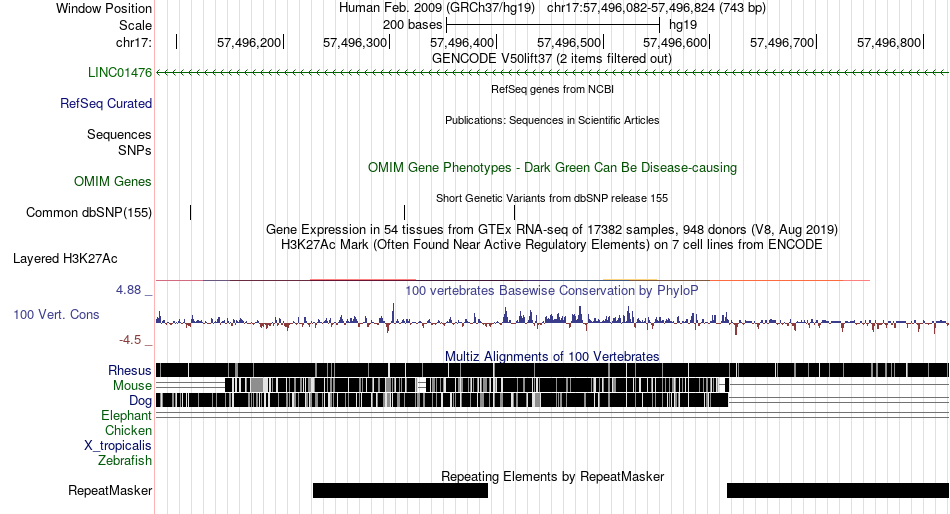Select the Dog alignment row label
The height and width of the screenshot is (514, 950).
click(140, 401)
